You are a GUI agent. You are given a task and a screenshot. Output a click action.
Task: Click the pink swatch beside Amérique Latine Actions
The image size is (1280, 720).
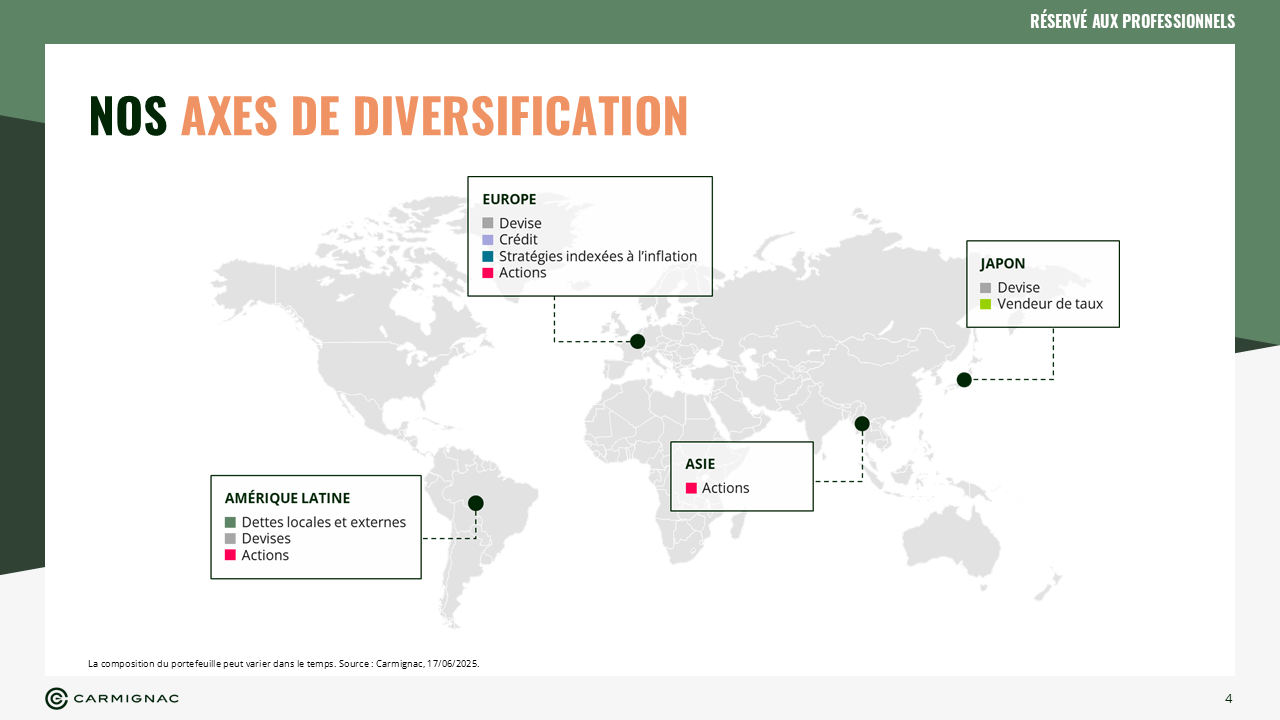coord(230,555)
